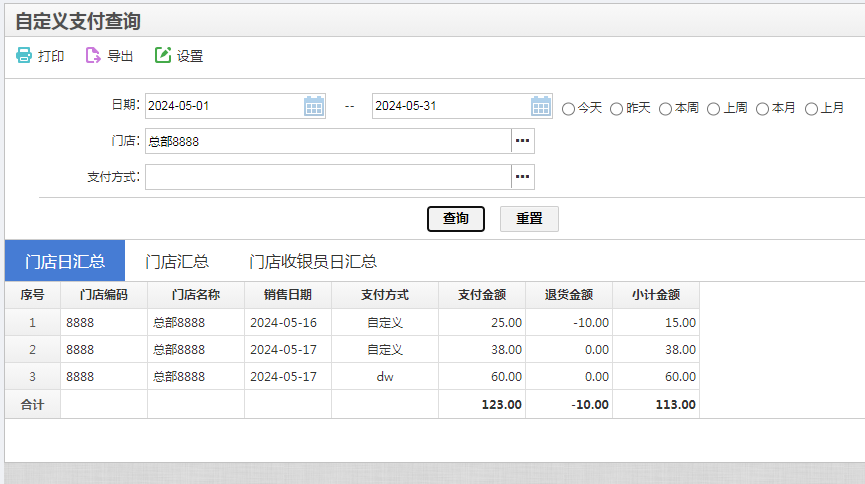This screenshot has height=484, width=865.
Task: Click the 门店编码 column header
Action: [104, 295]
